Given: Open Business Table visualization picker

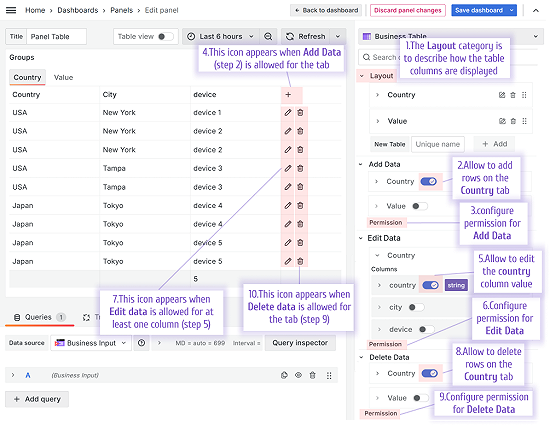Looking at the screenshot, I should tap(451, 36).
